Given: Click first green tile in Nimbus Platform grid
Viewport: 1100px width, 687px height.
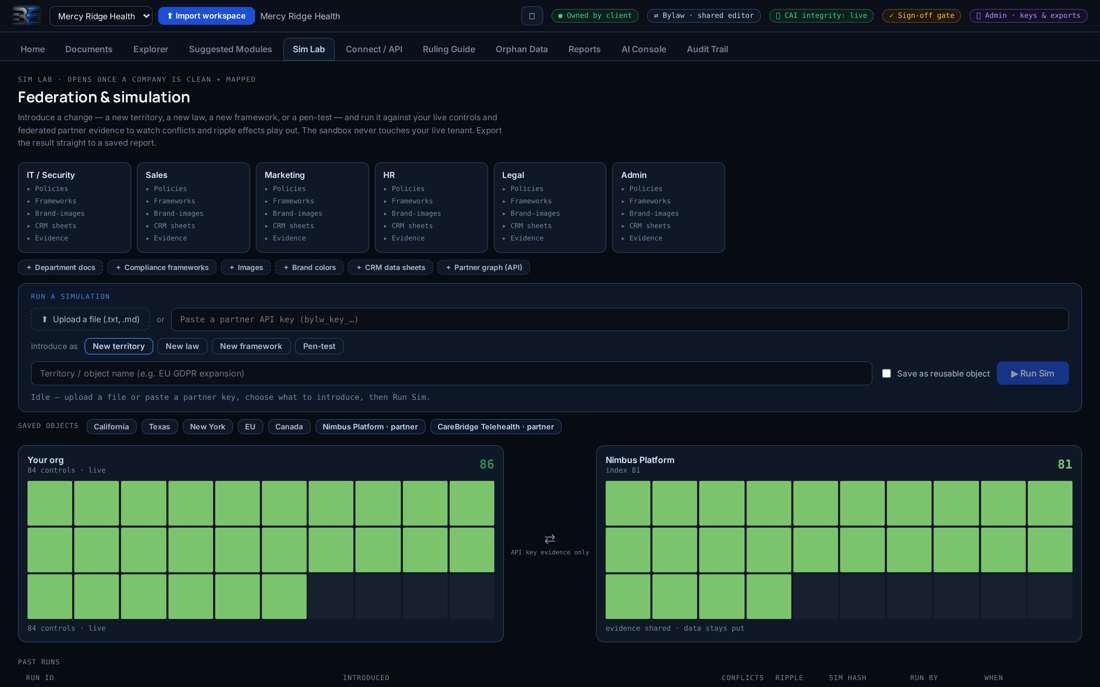Looking at the screenshot, I should tap(628, 503).
